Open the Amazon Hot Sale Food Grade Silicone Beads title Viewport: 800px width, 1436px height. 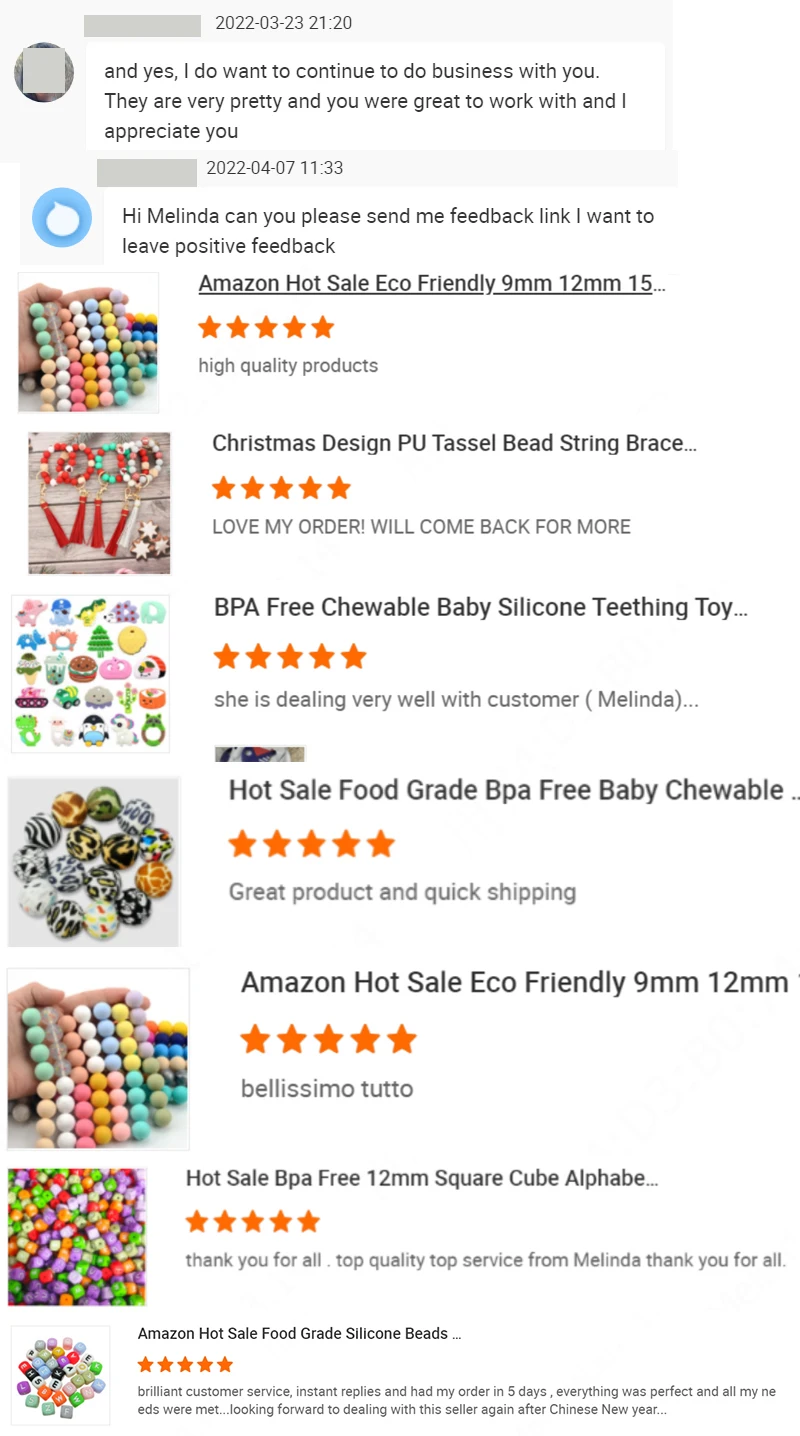[x=299, y=1333]
